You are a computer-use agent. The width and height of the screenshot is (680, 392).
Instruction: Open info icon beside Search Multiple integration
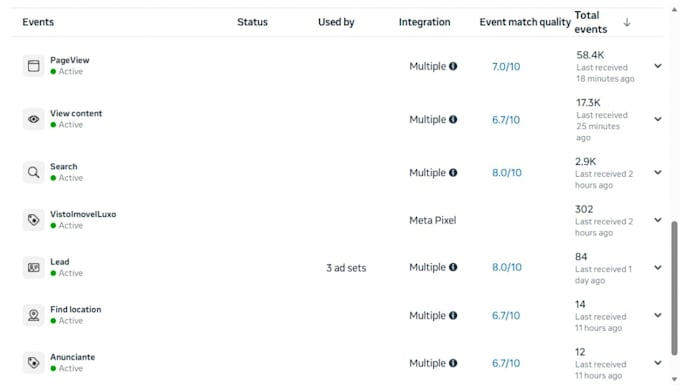coord(453,173)
